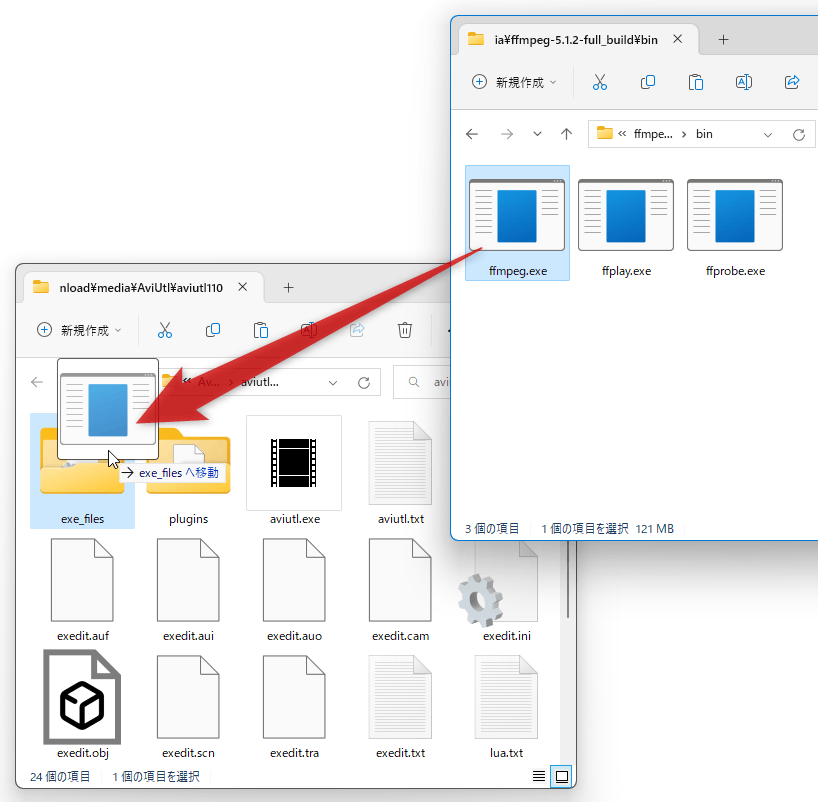Open 新規作成 menu in ffmpeg bin window
This screenshot has width=818, height=802.
(x=514, y=82)
